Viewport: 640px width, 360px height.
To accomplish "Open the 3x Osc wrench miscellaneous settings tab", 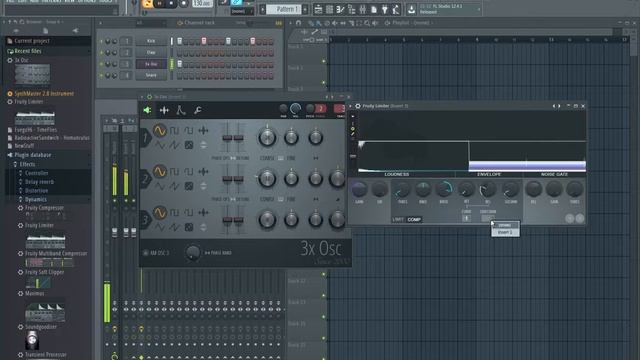I will click(x=198, y=110).
